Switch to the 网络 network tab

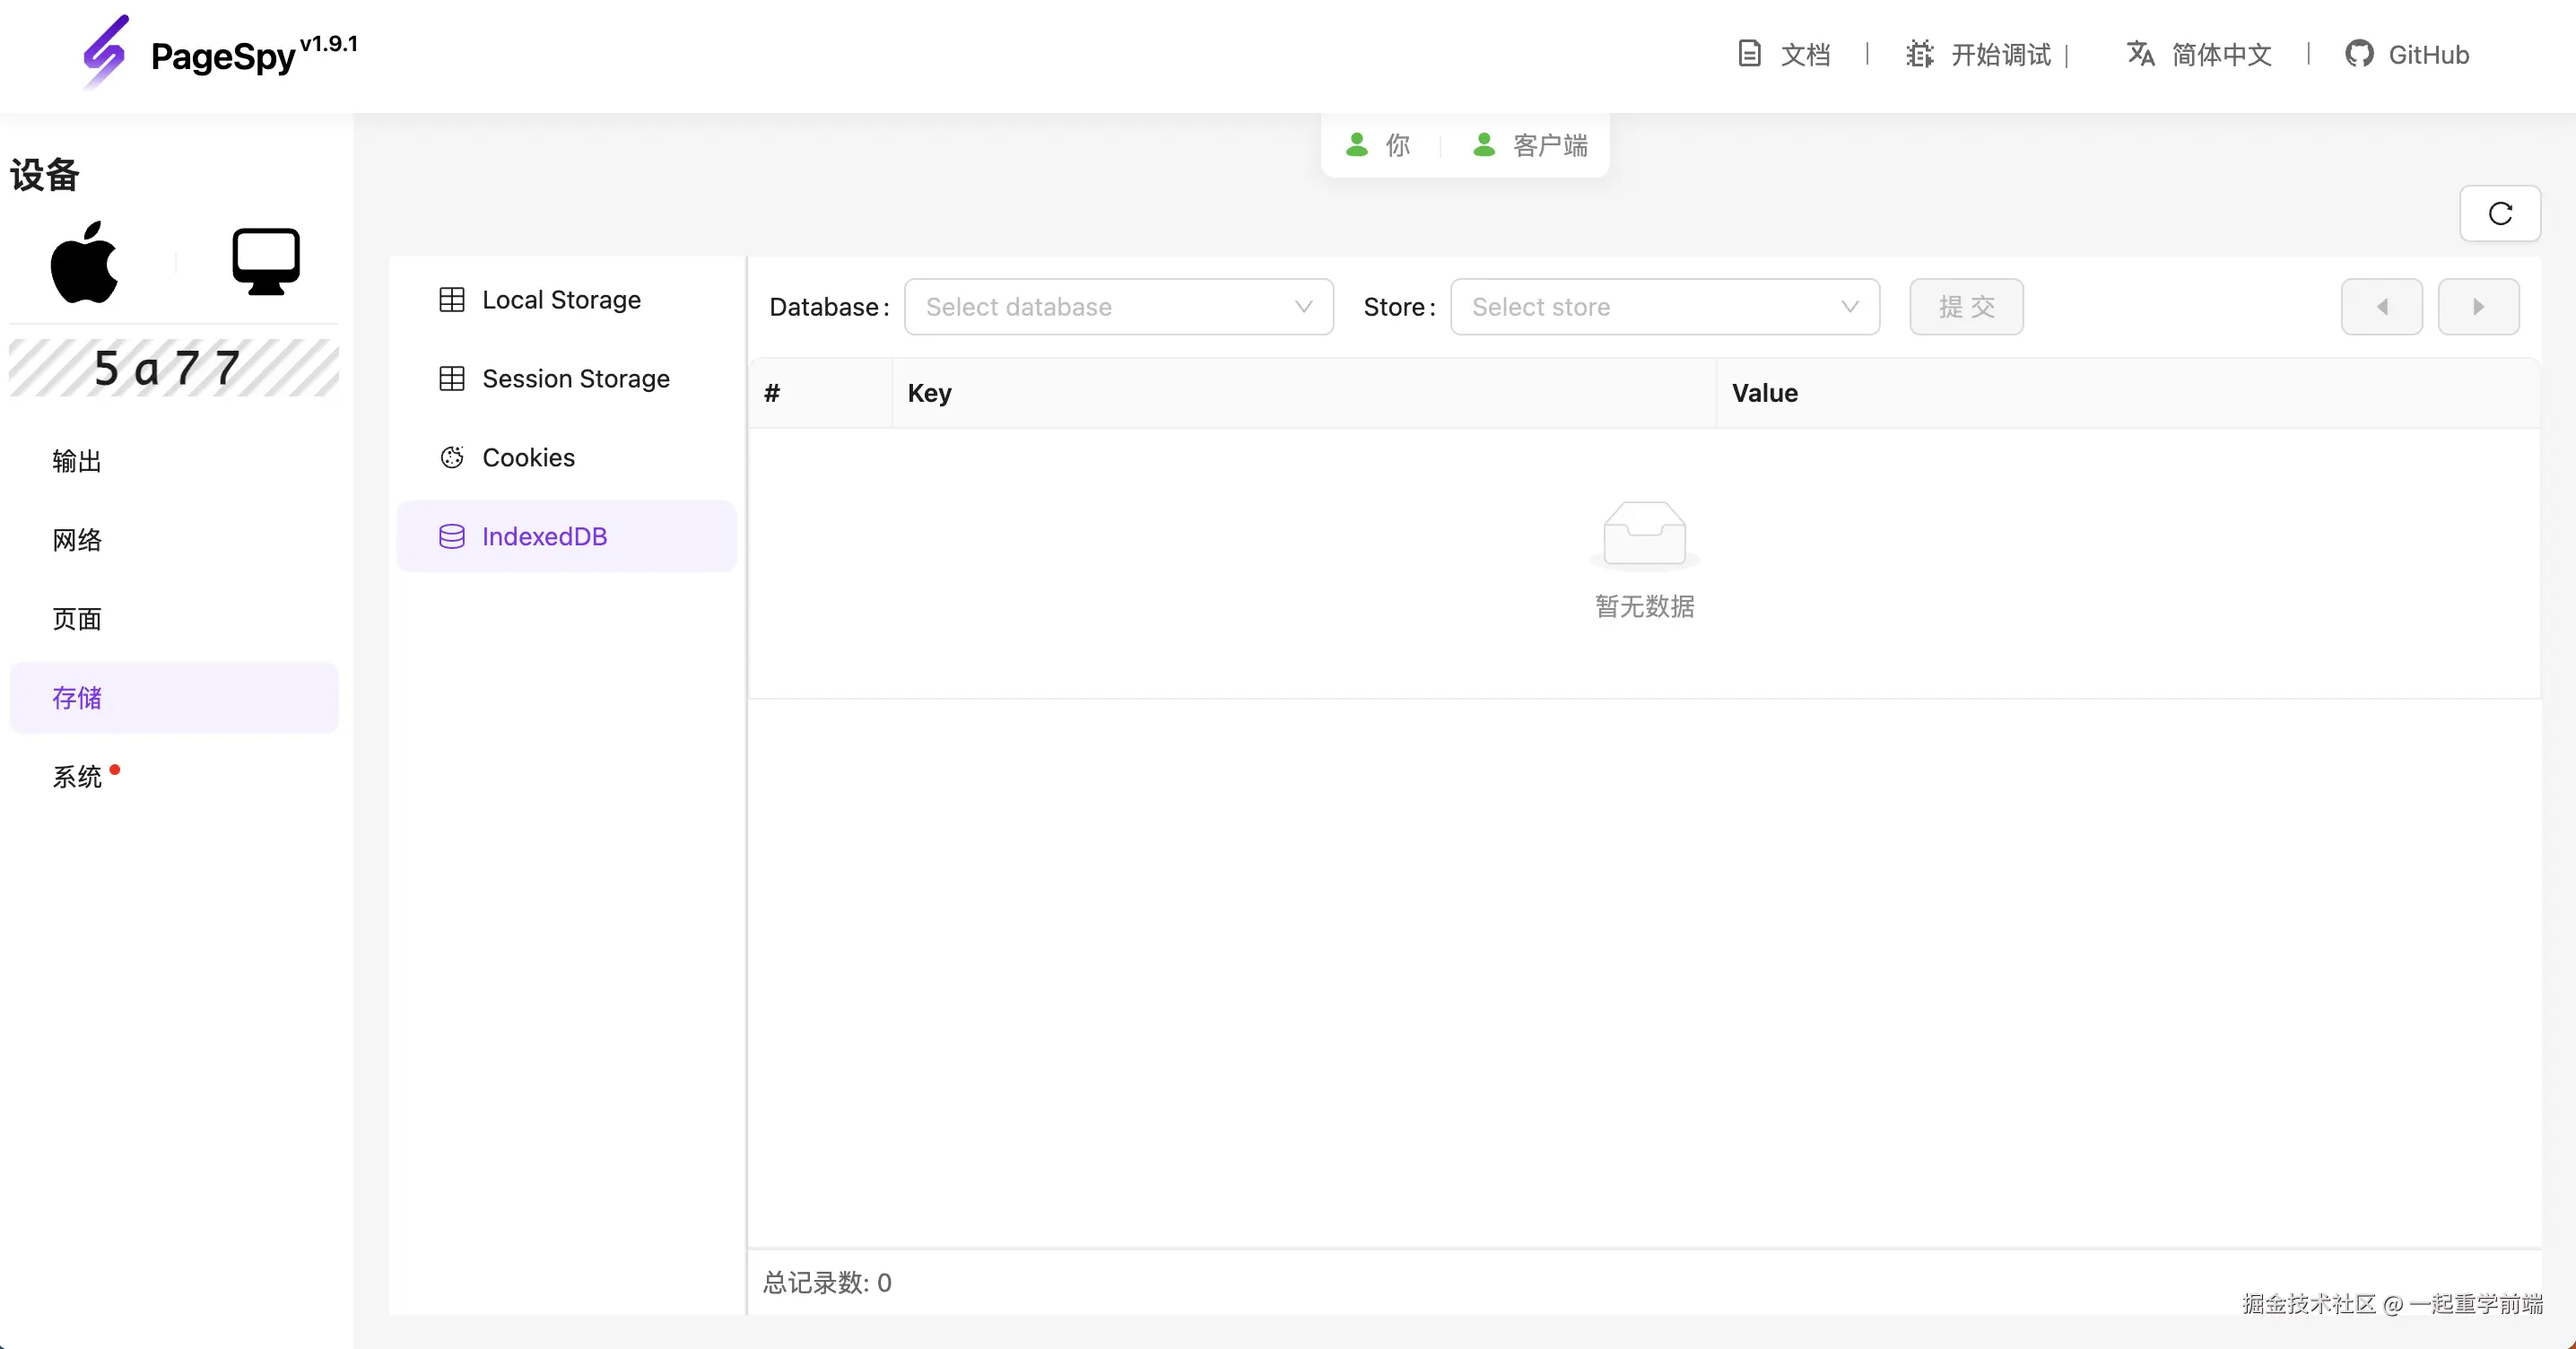(x=77, y=540)
